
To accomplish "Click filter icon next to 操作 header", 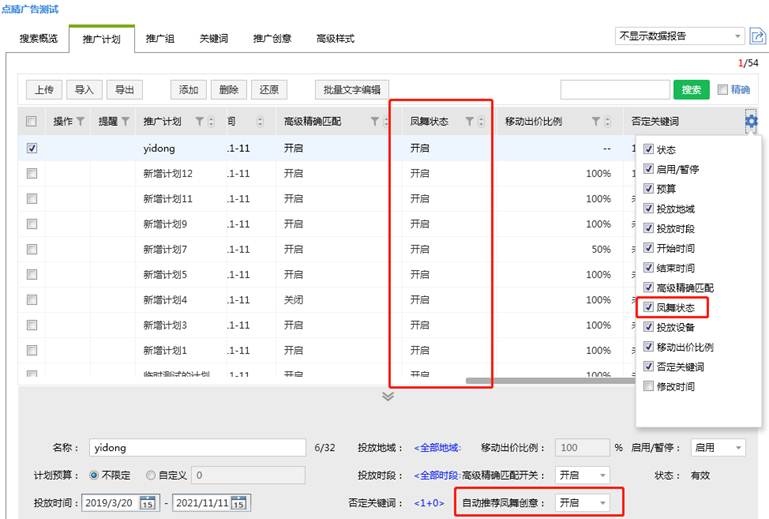I will 80,122.
